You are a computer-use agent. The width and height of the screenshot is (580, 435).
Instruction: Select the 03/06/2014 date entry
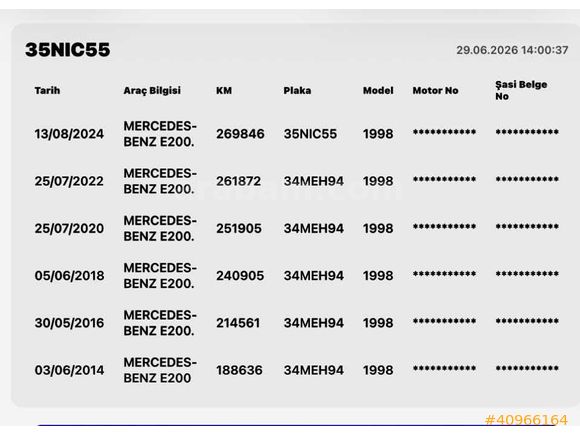69,370
